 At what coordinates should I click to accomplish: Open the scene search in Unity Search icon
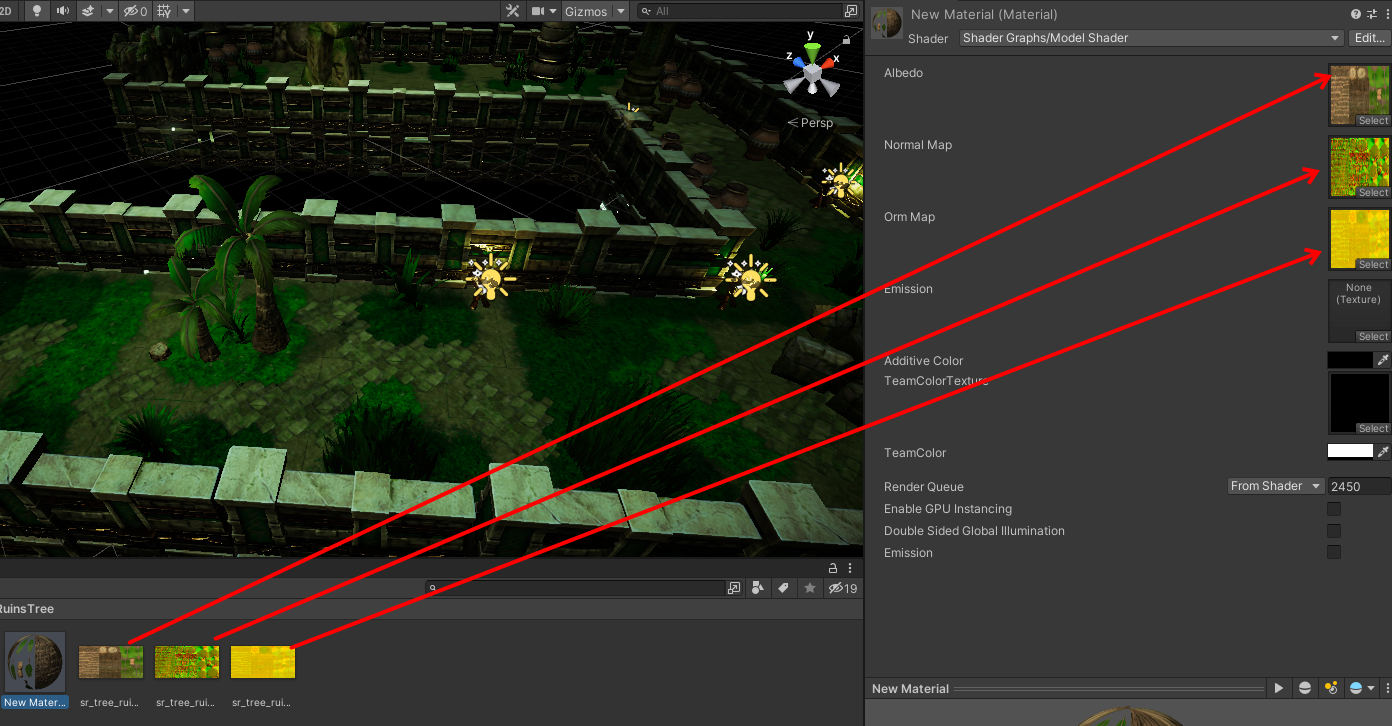[851, 11]
